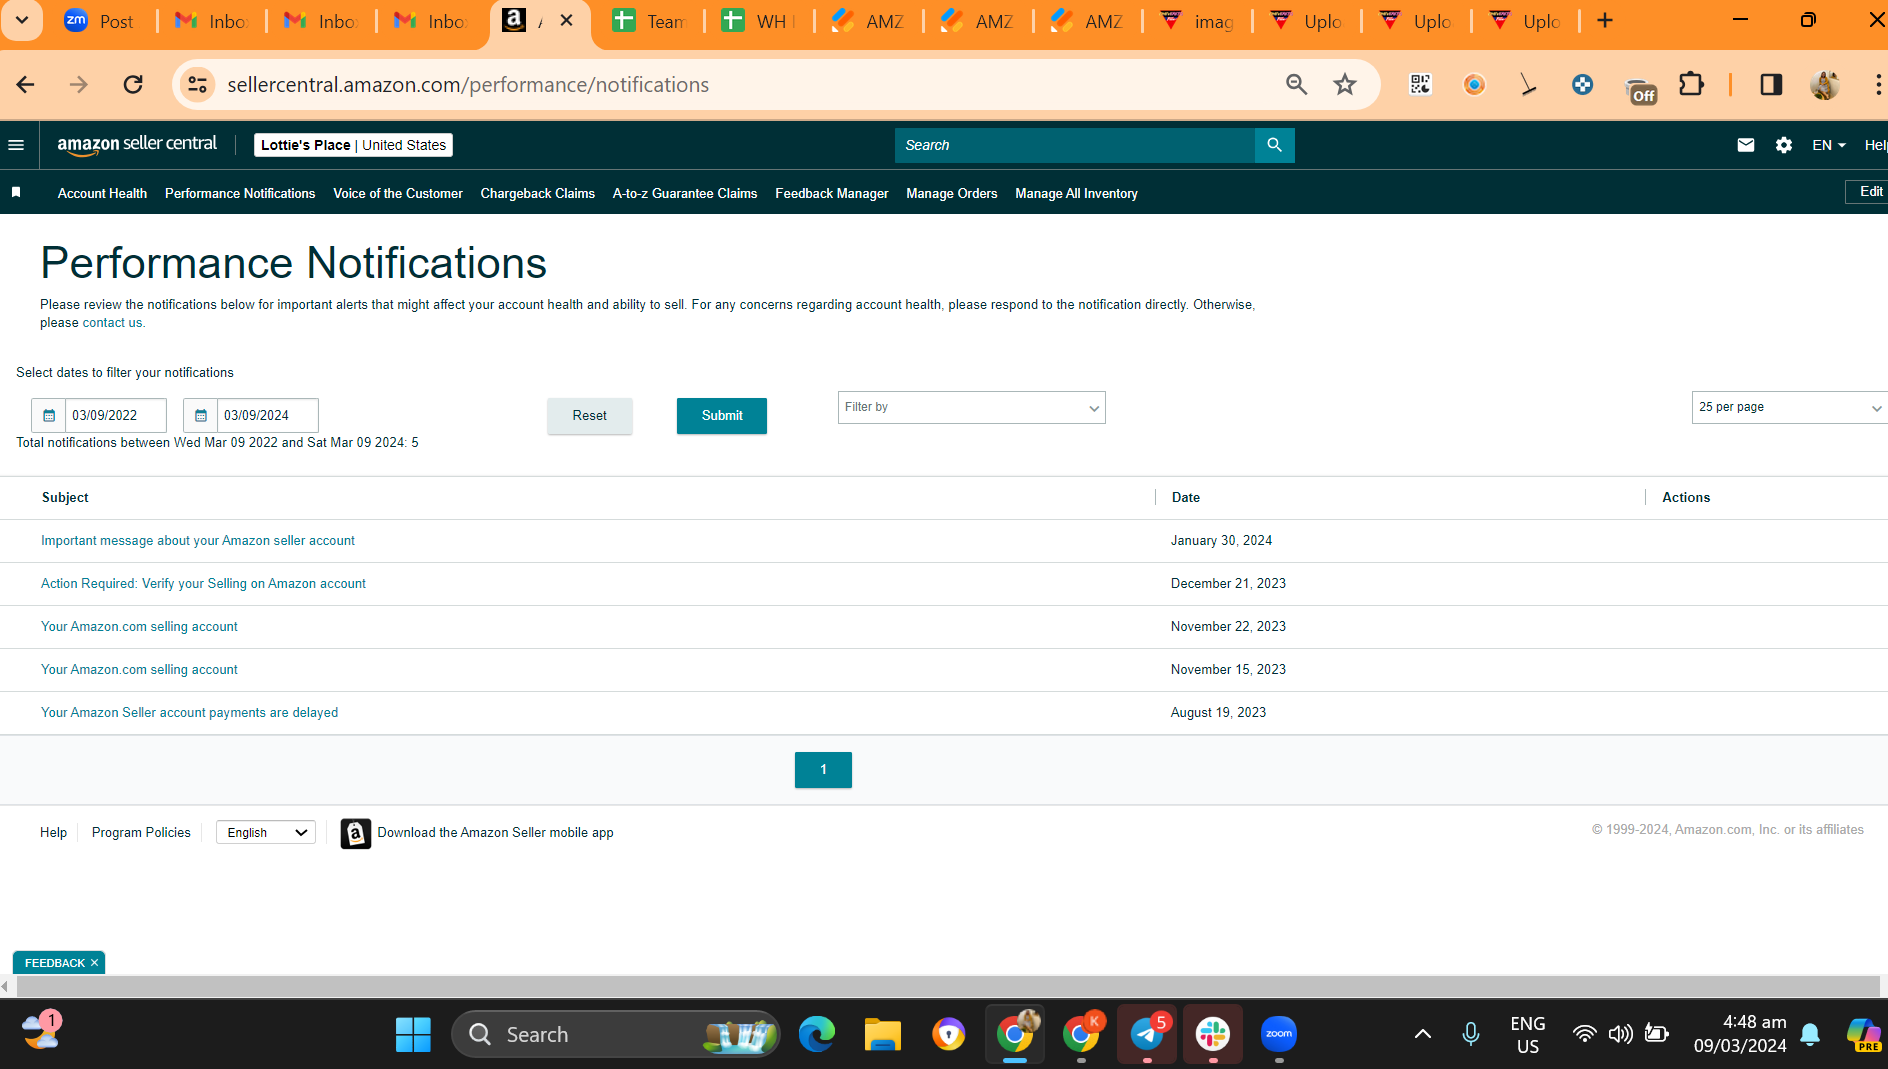Open File Explorer from the taskbar
1888x1069 pixels.
pyautogui.click(x=882, y=1034)
